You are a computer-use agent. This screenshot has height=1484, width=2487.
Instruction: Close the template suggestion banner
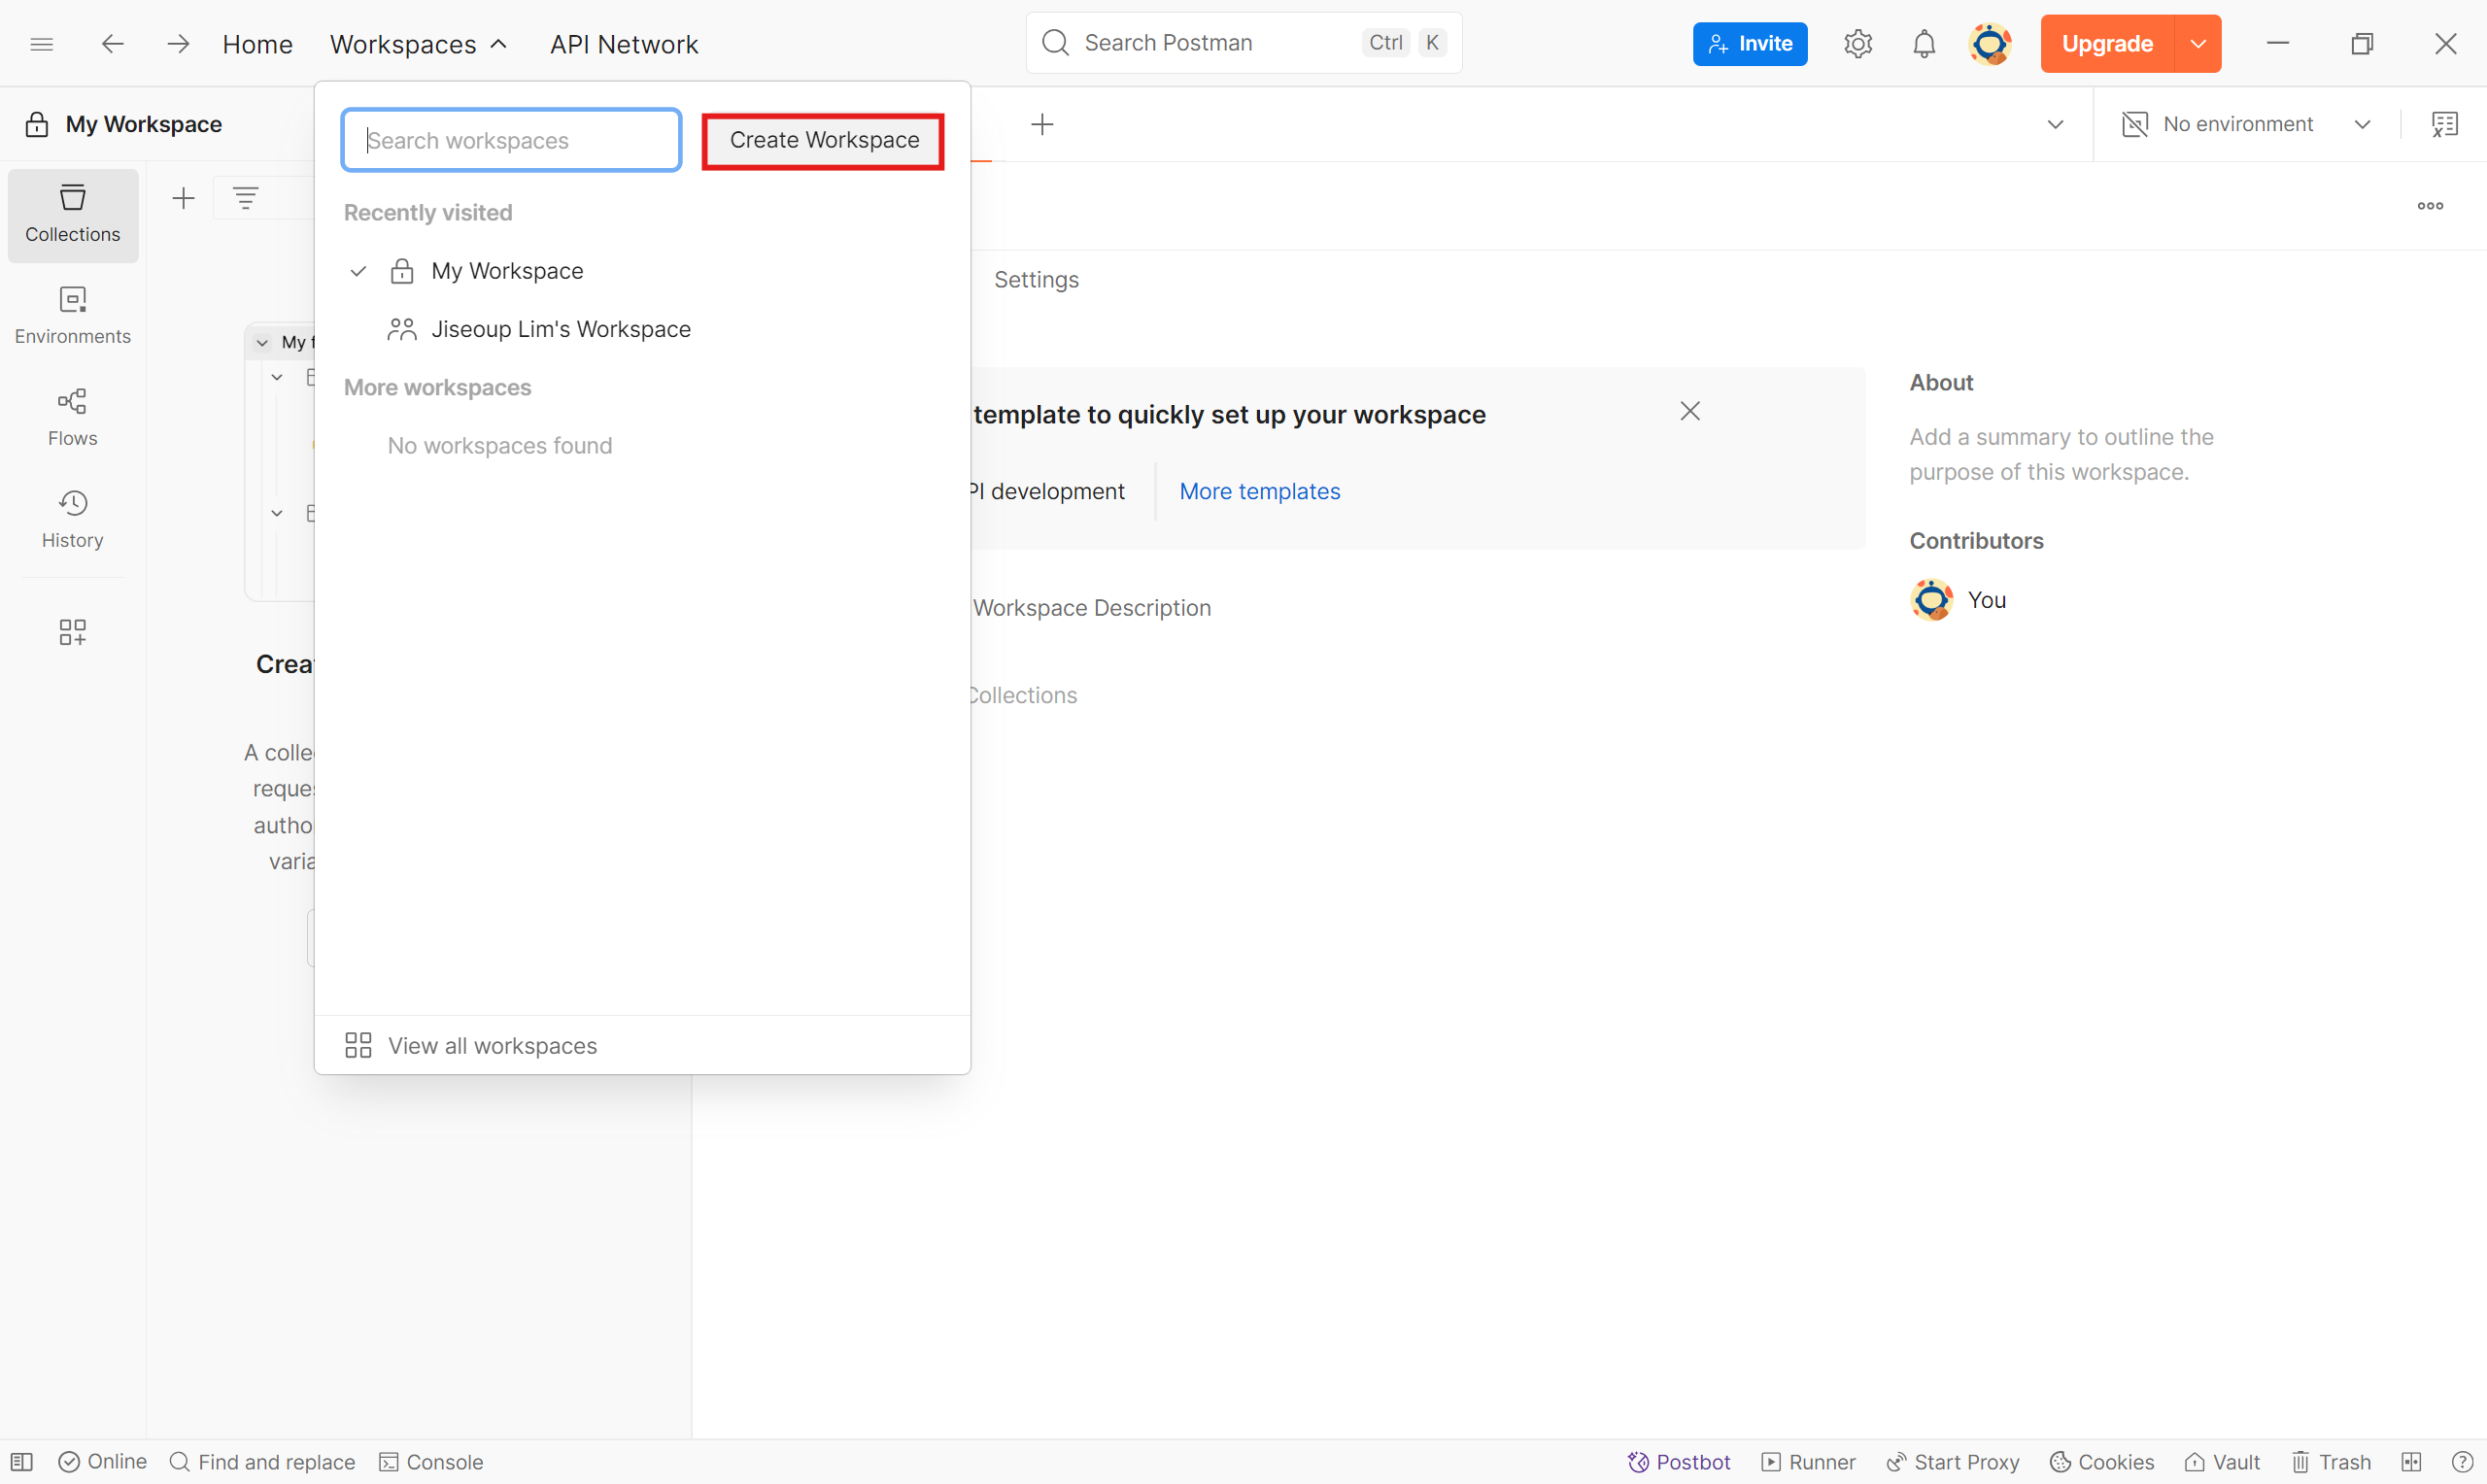click(1689, 411)
